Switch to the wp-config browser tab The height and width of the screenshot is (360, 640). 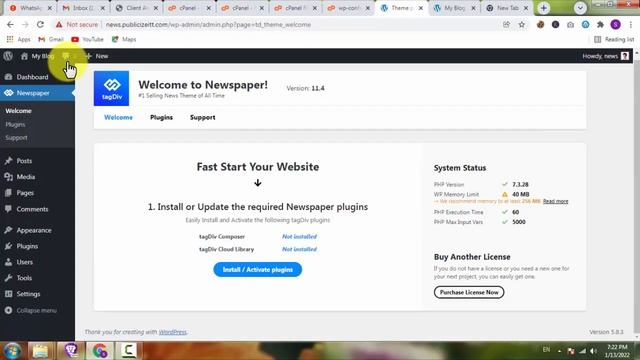tap(348, 8)
